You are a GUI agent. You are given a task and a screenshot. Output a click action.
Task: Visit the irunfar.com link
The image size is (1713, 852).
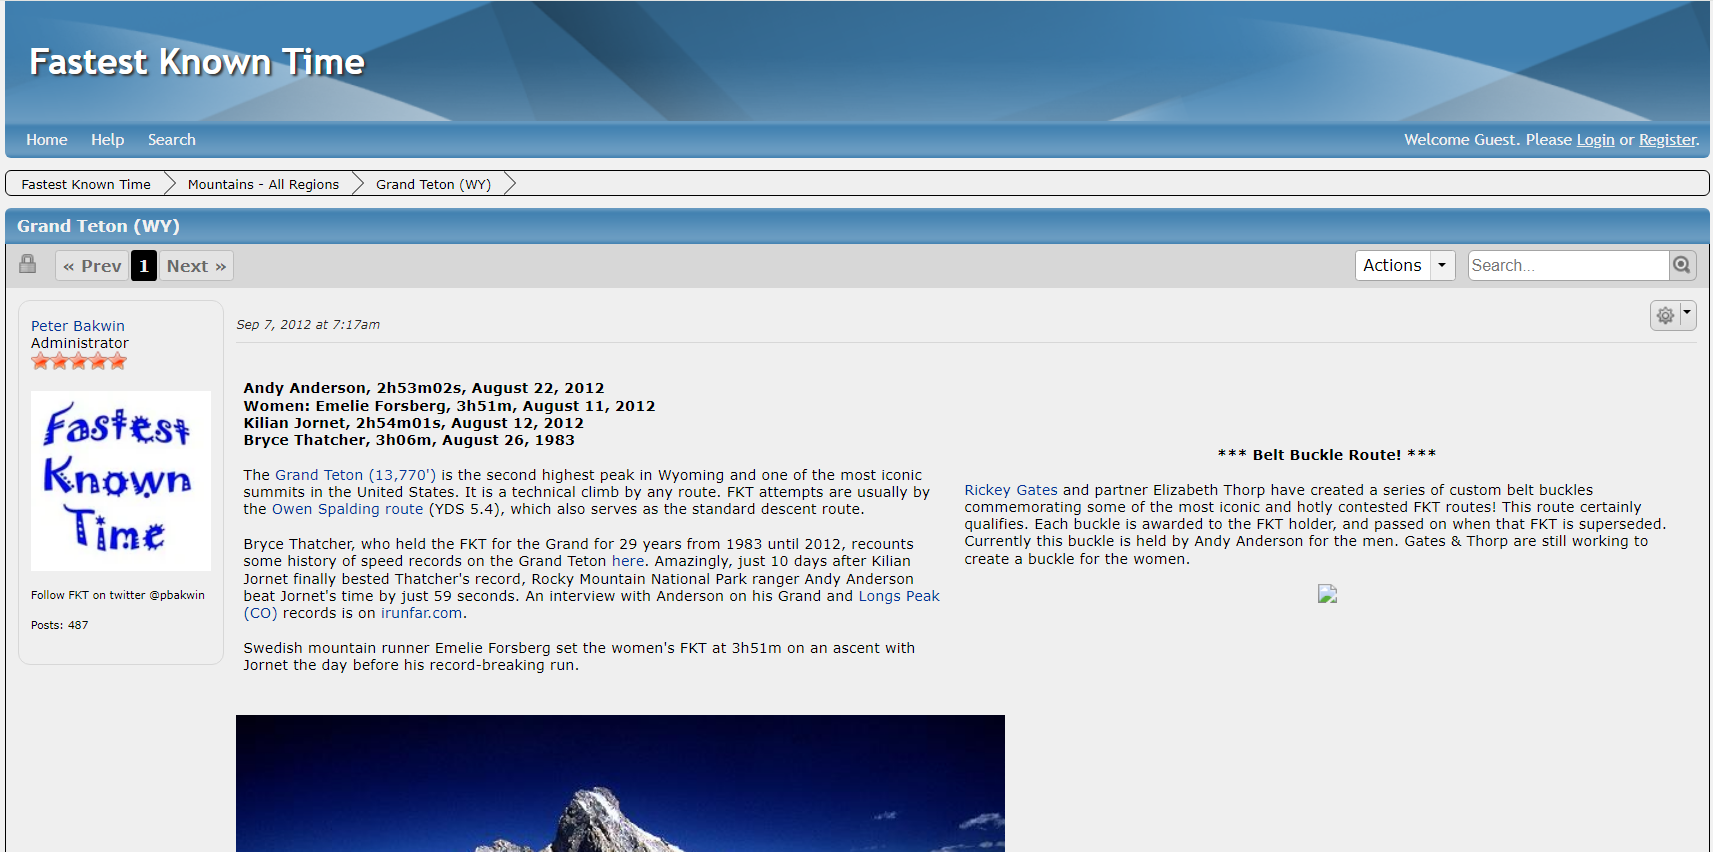click(421, 613)
